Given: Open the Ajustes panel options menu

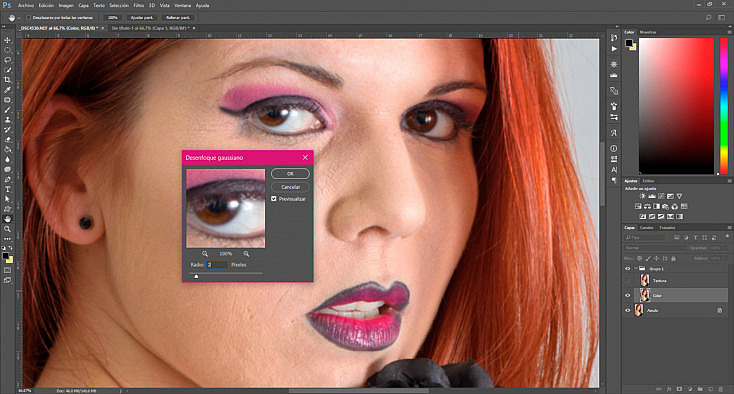Looking at the screenshot, I should pyautogui.click(x=729, y=181).
